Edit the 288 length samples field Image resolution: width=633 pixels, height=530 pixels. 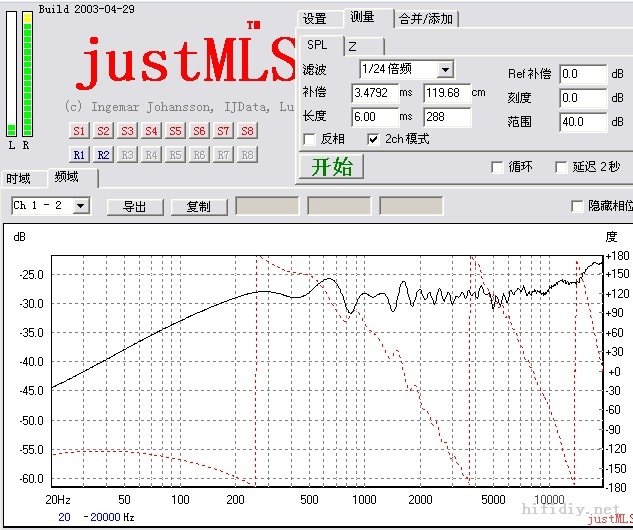[447, 117]
